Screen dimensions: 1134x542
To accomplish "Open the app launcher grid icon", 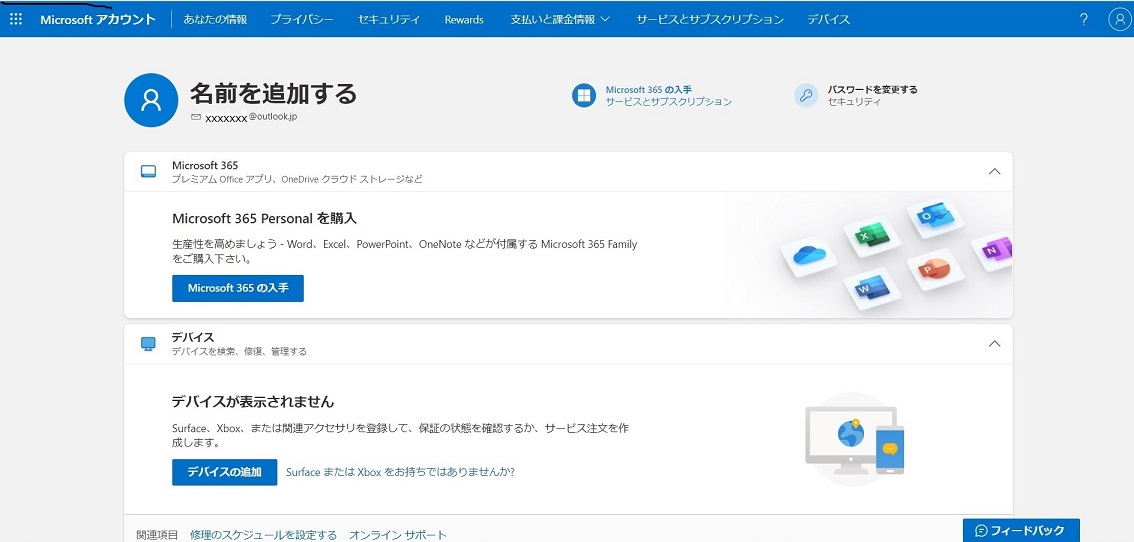I will click(x=16, y=20).
